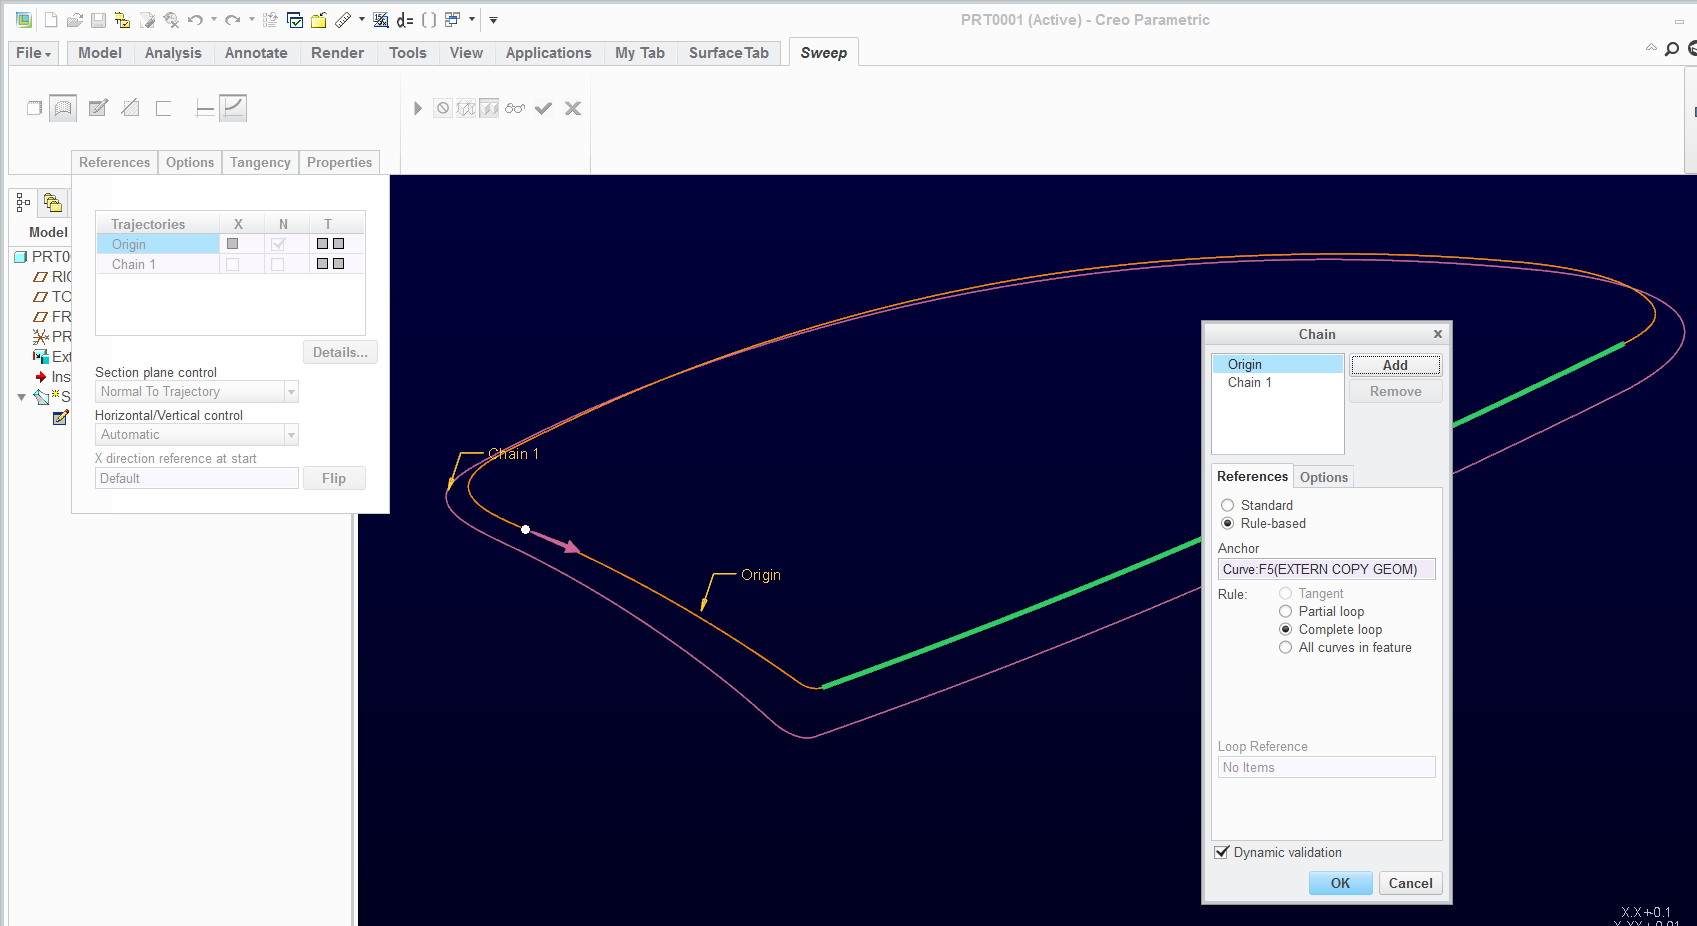The height and width of the screenshot is (926, 1697).
Task: Click OK in the Chain dialog
Action: 1340,883
